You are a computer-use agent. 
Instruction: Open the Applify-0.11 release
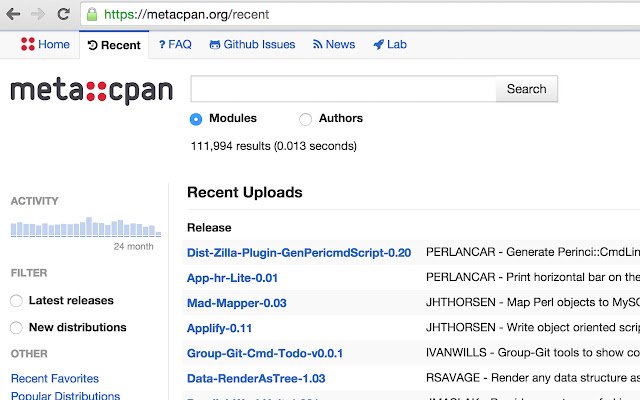pos(219,328)
